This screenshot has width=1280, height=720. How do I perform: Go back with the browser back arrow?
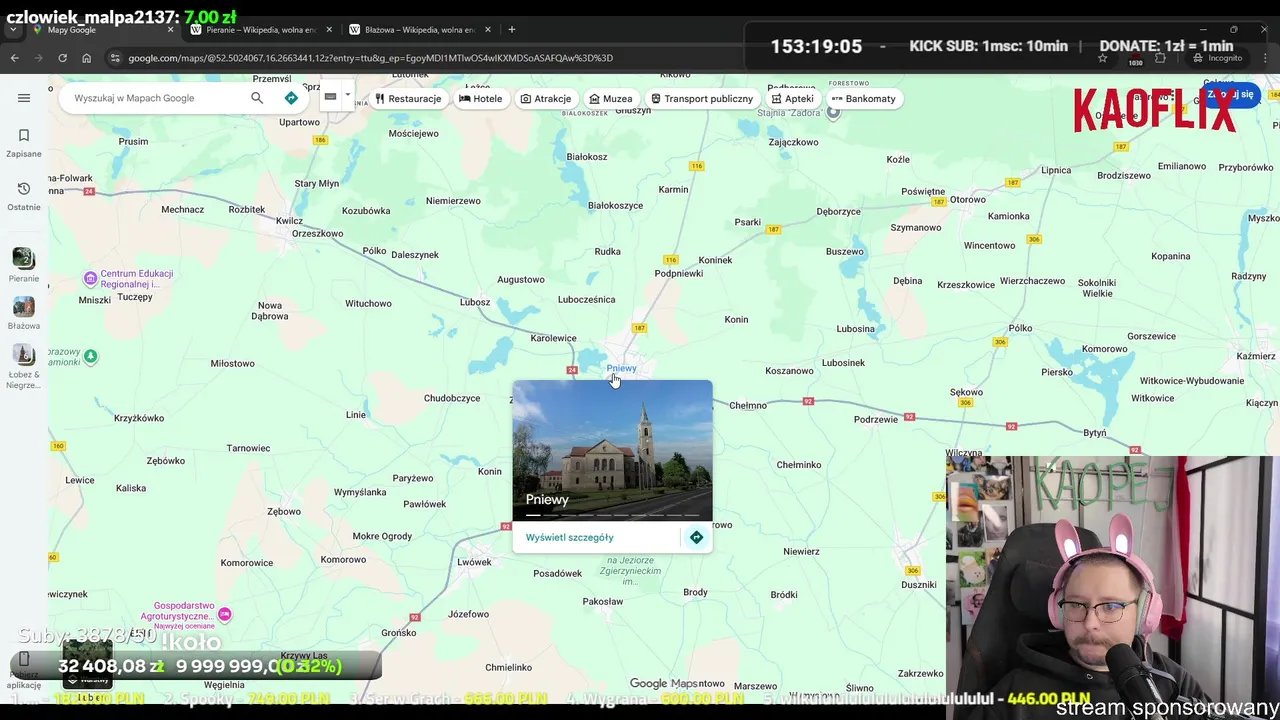(x=14, y=58)
